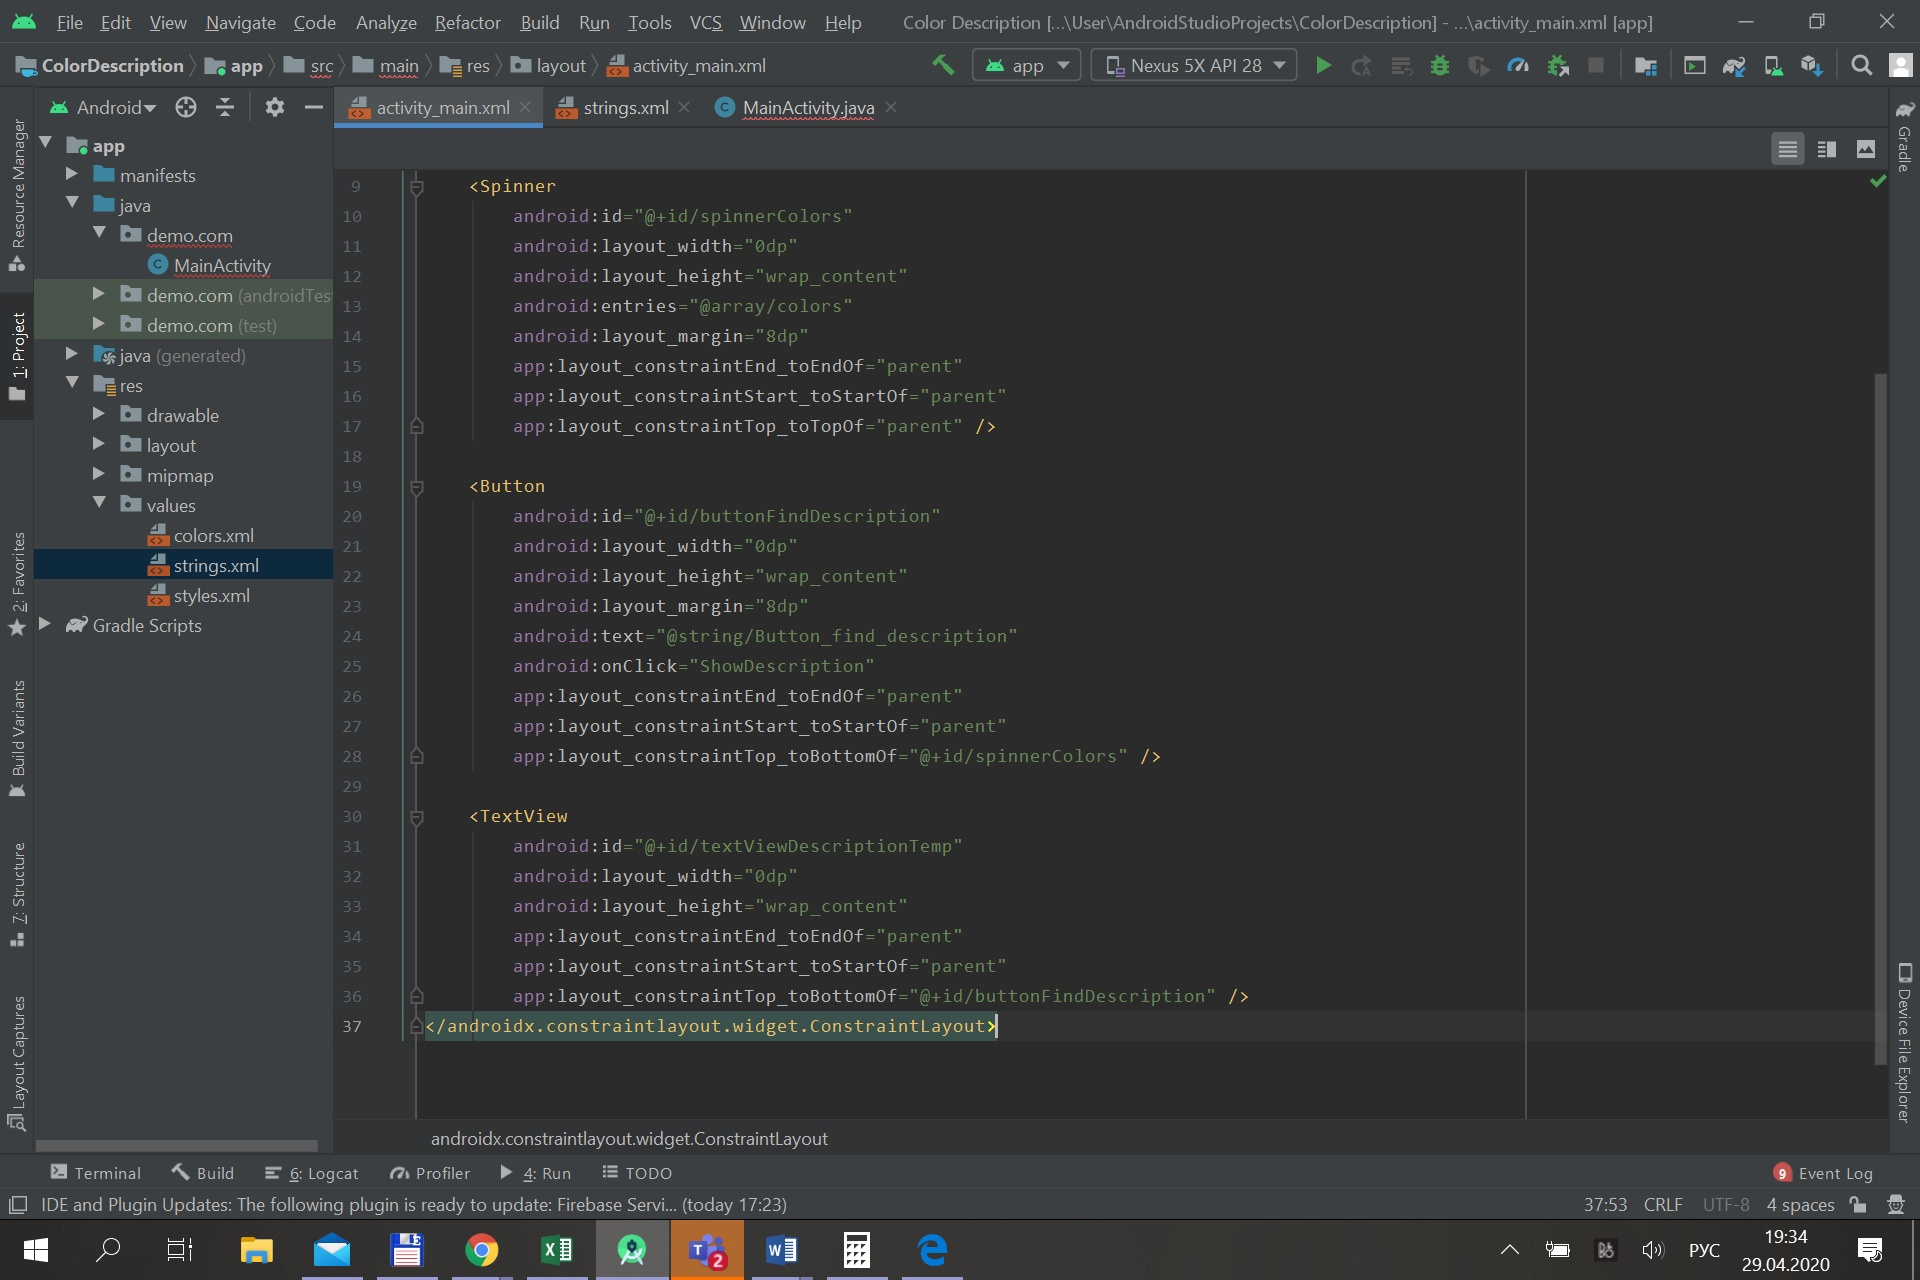The height and width of the screenshot is (1280, 1920).
Task: Open the Android project view dropdown
Action: tap(103, 107)
